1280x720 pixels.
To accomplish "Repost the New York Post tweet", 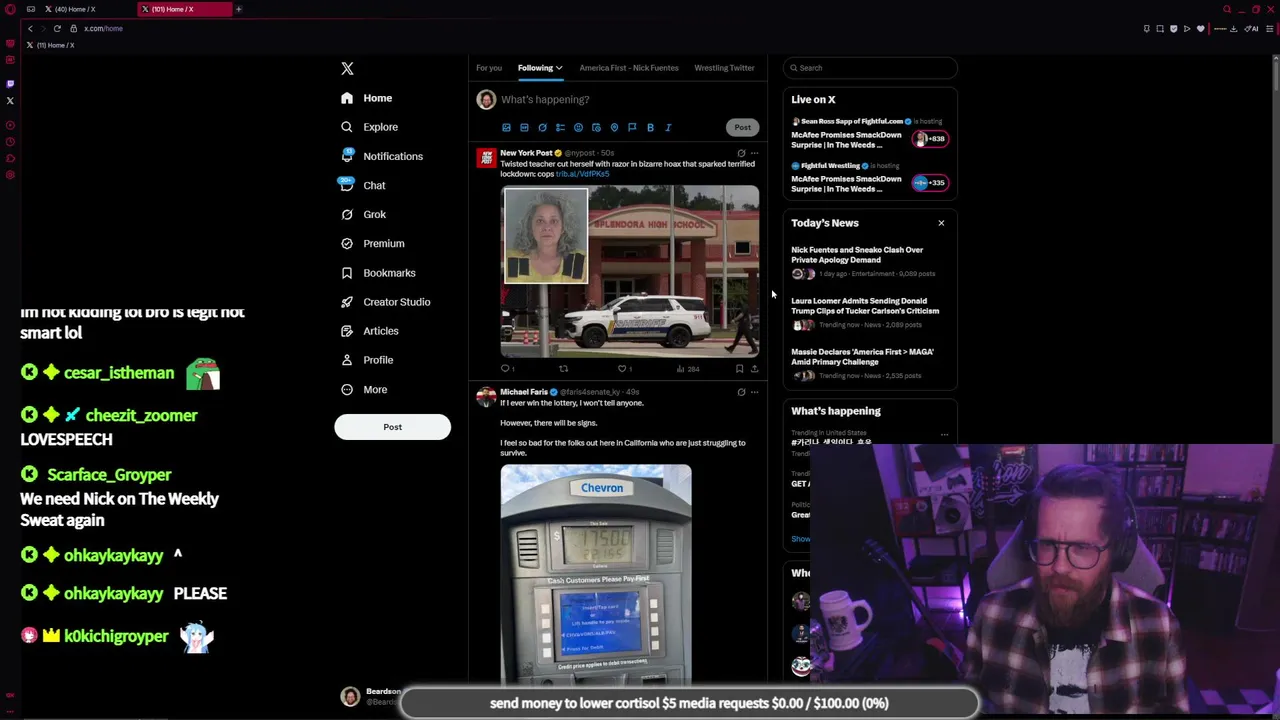I will tap(563, 369).
